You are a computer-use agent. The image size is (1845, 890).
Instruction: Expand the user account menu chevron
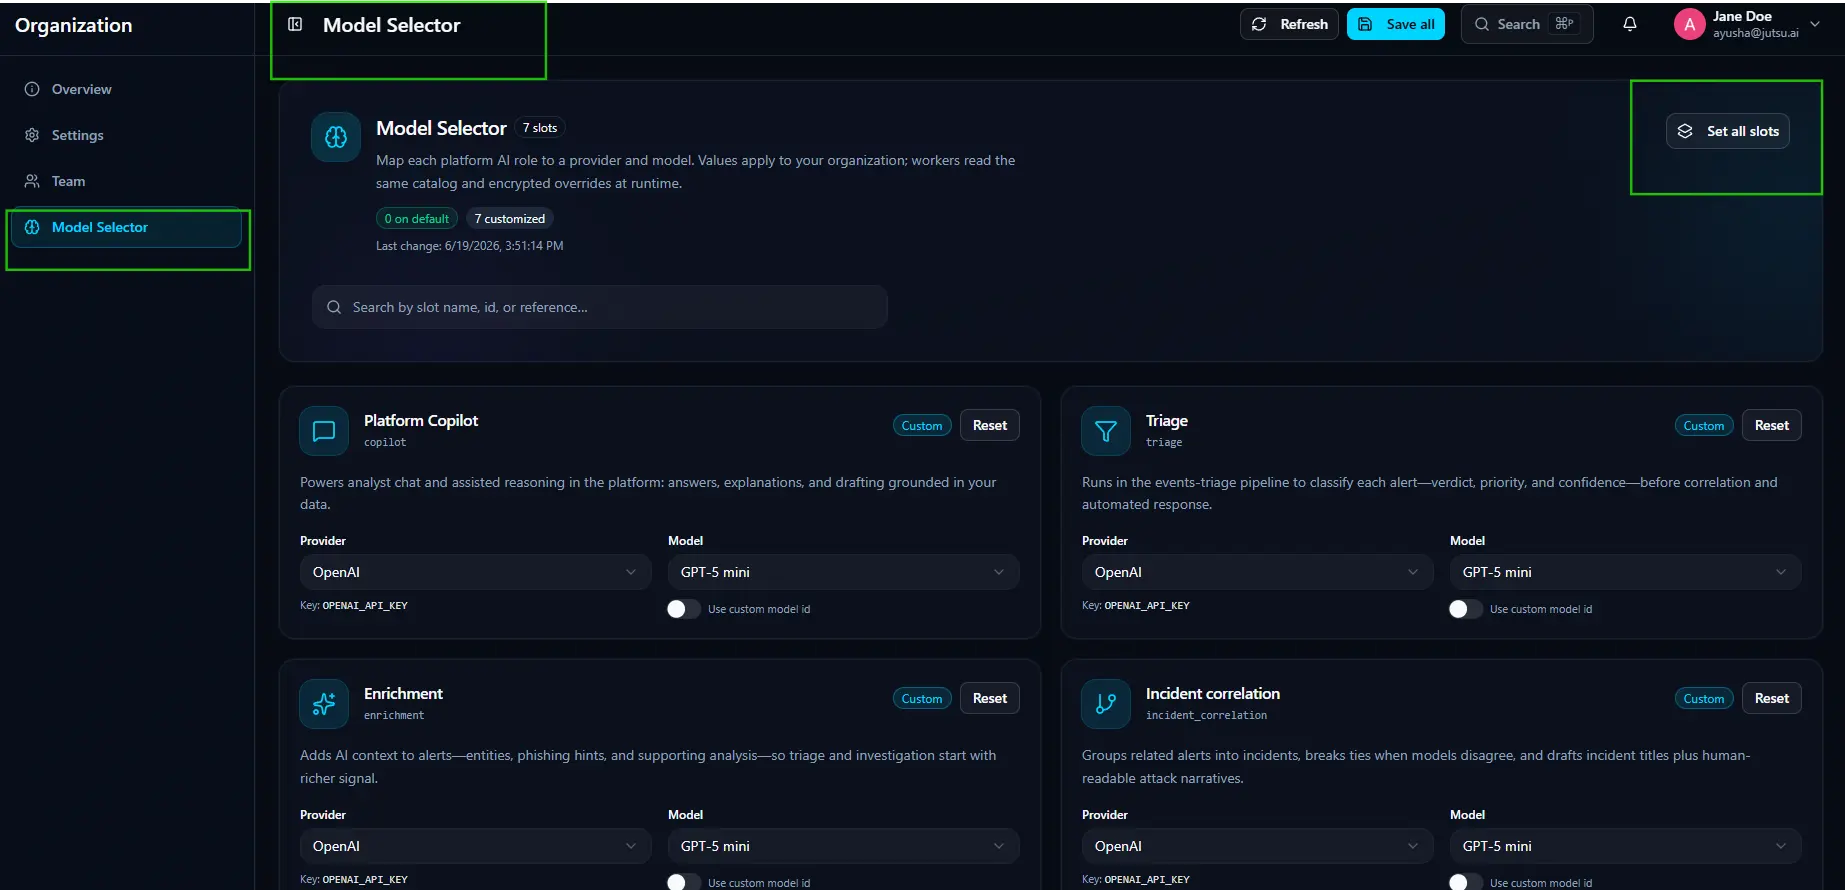[1815, 24]
